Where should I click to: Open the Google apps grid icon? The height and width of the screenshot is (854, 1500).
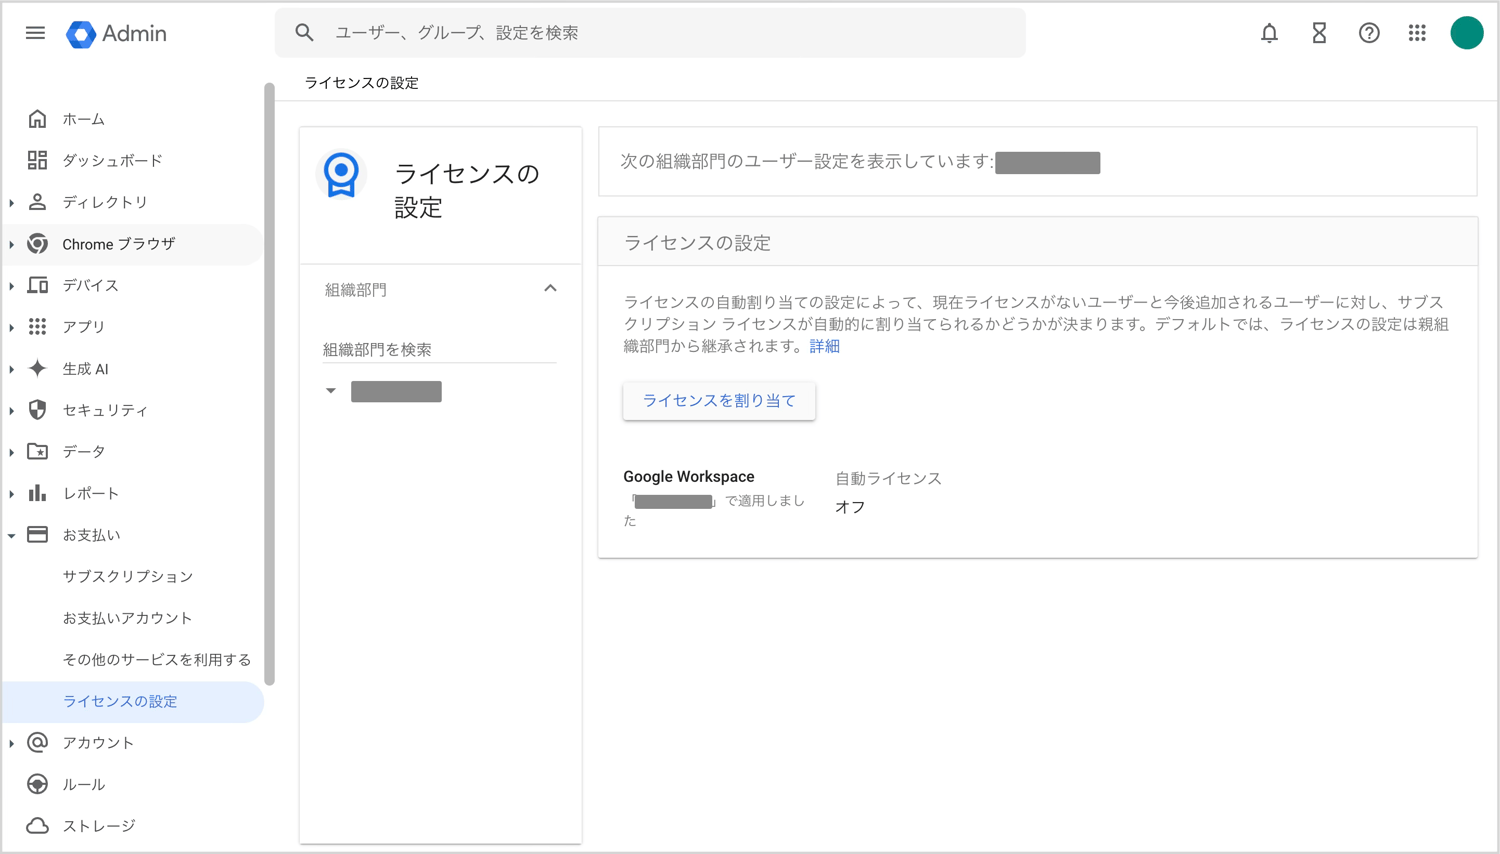(1417, 33)
